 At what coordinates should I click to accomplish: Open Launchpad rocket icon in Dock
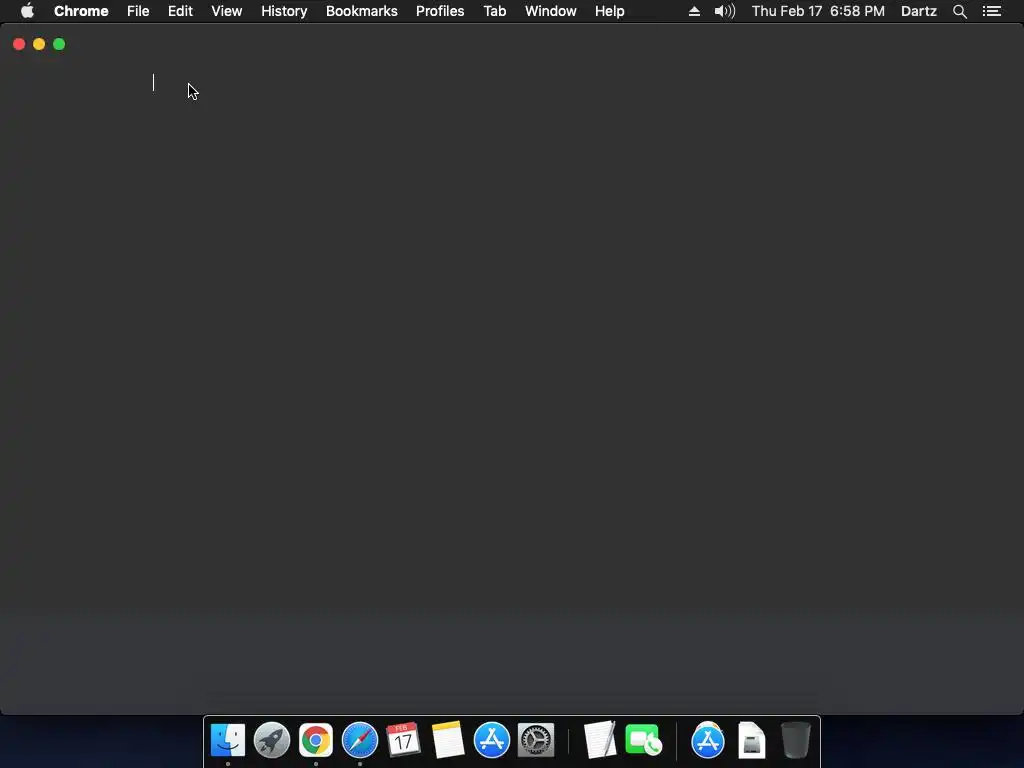(x=272, y=740)
